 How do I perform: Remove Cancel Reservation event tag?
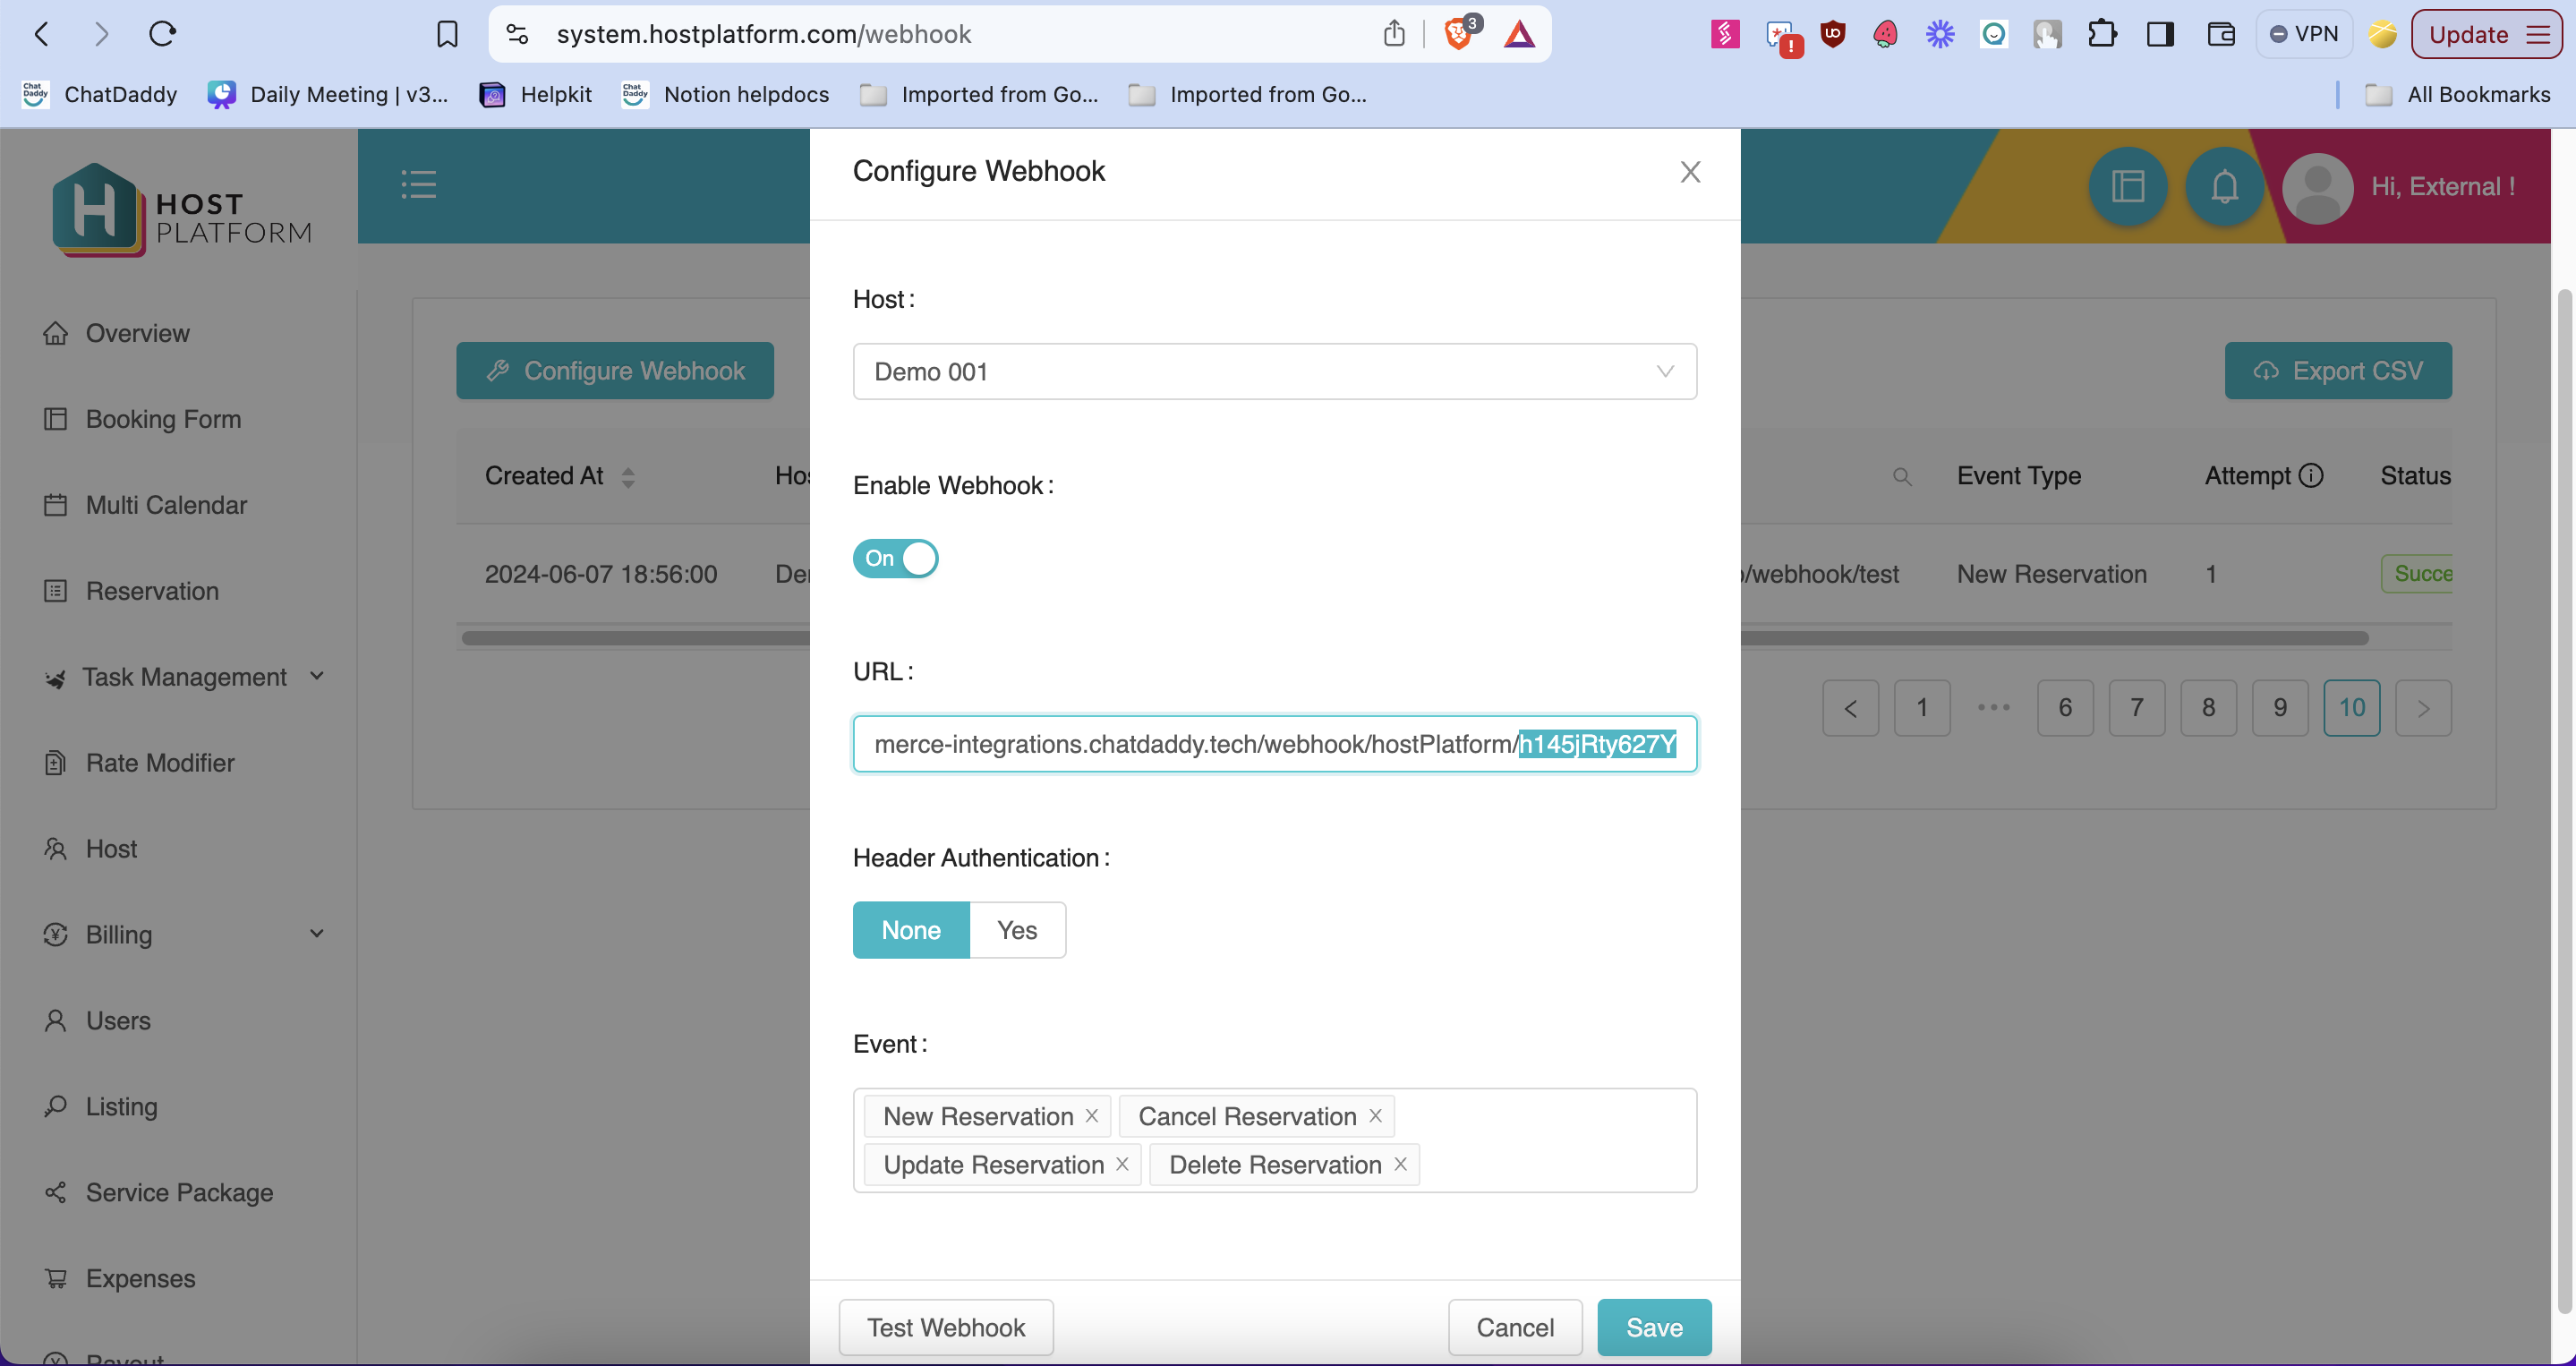1375,1115
